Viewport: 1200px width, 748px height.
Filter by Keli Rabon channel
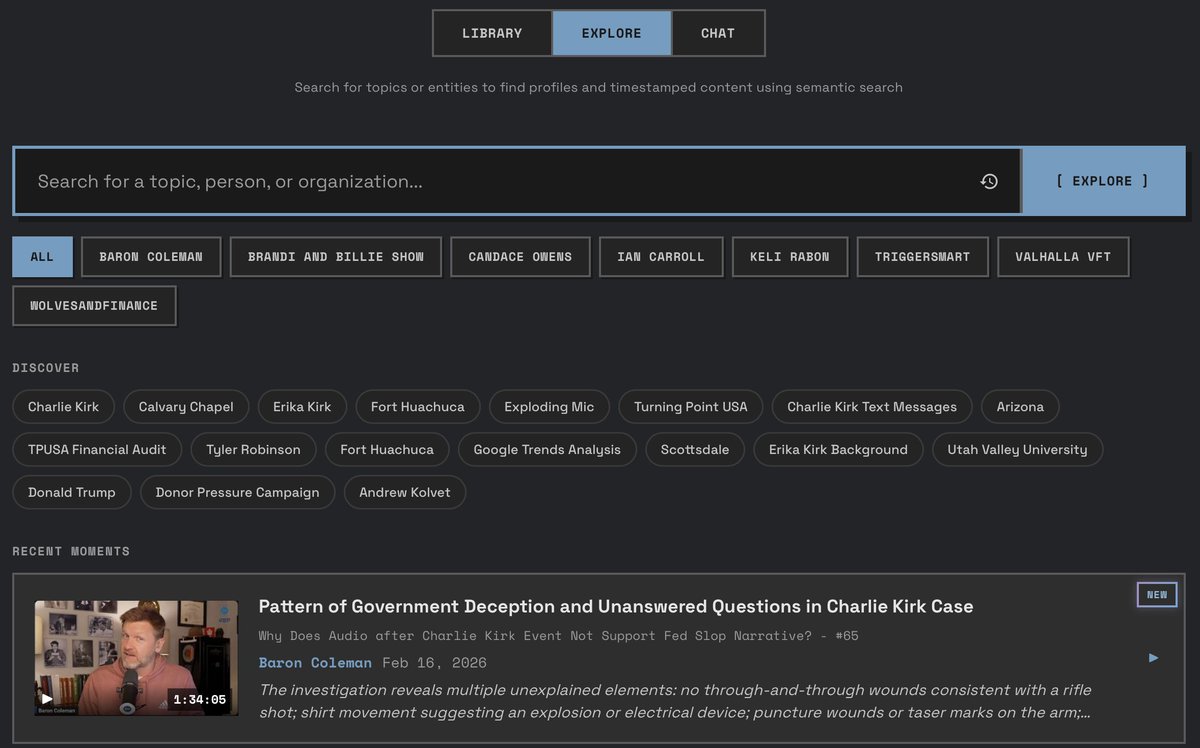coord(790,257)
